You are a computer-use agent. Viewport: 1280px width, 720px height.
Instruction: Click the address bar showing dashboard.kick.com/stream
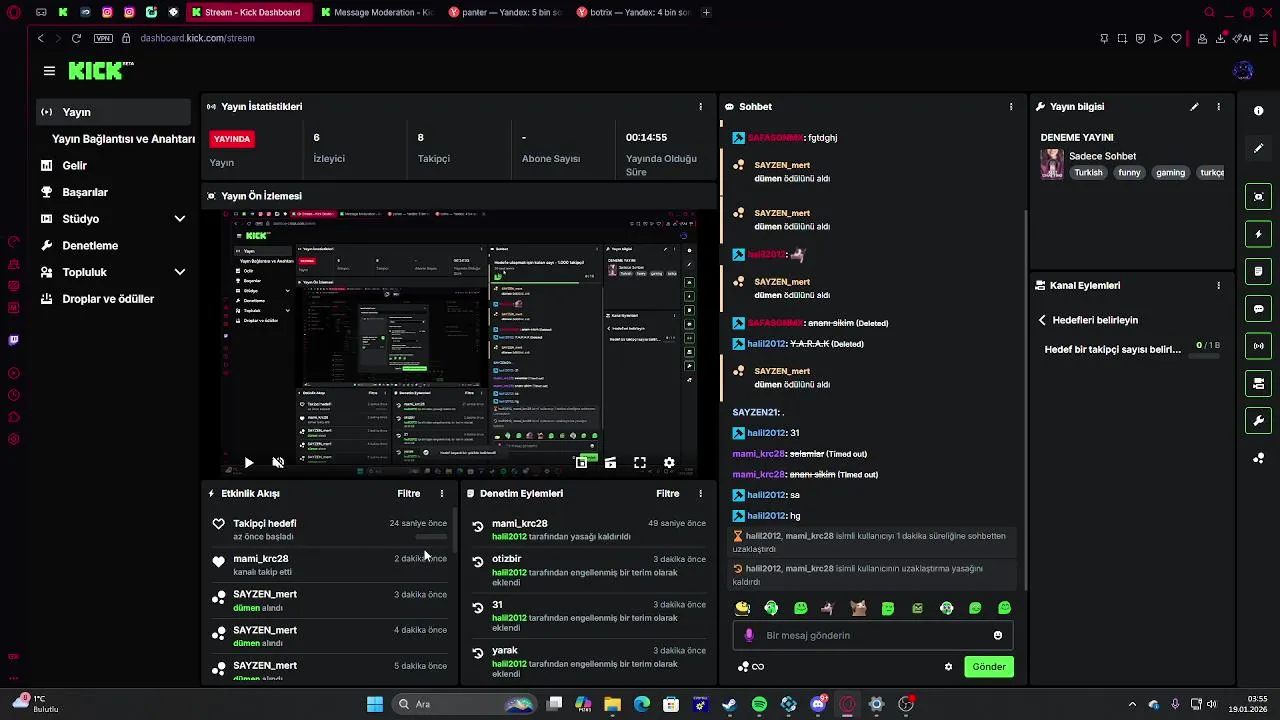click(197, 38)
